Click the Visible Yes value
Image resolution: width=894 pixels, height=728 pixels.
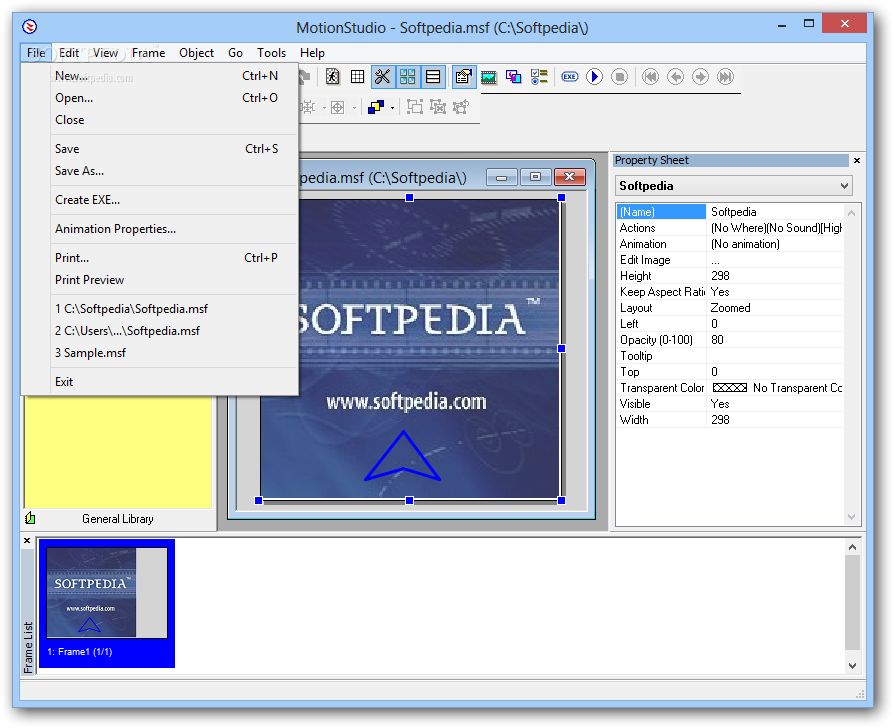pyautogui.click(x=774, y=404)
